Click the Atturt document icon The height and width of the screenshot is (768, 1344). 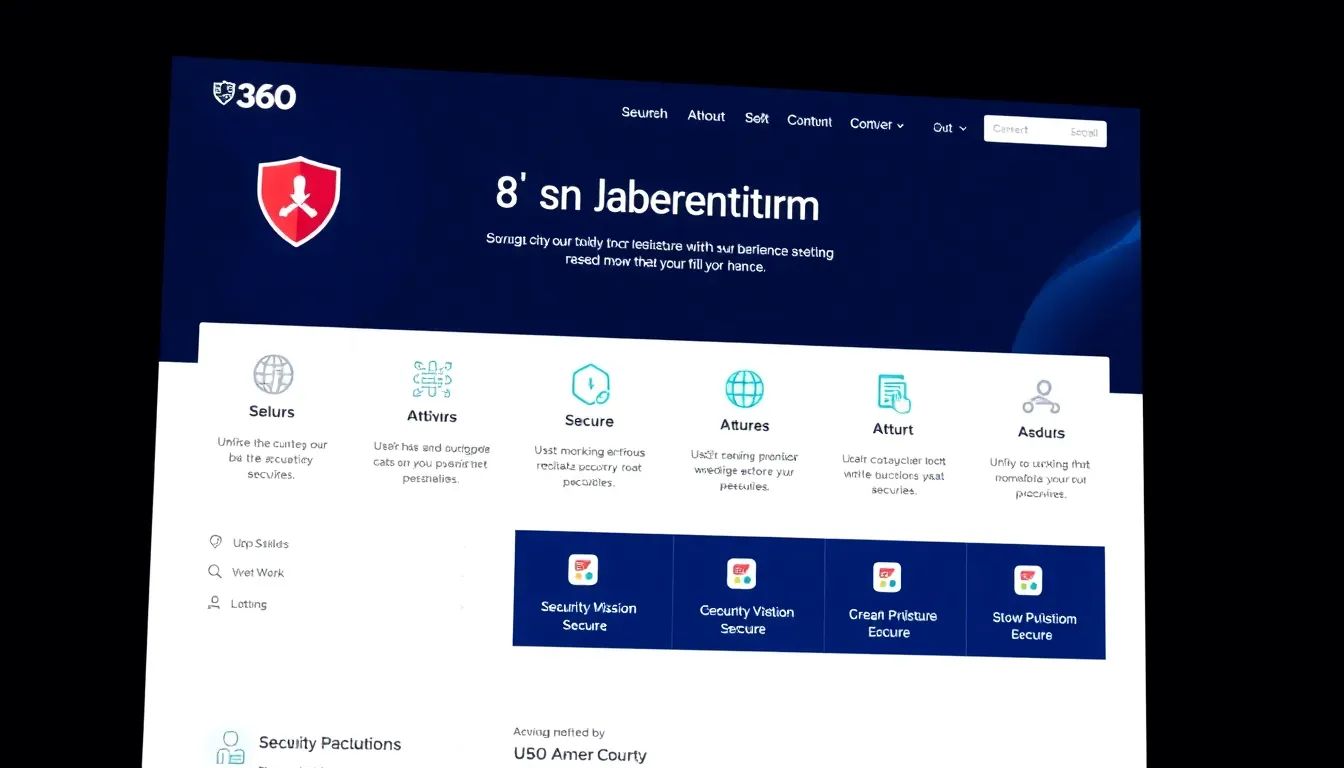(893, 393)
